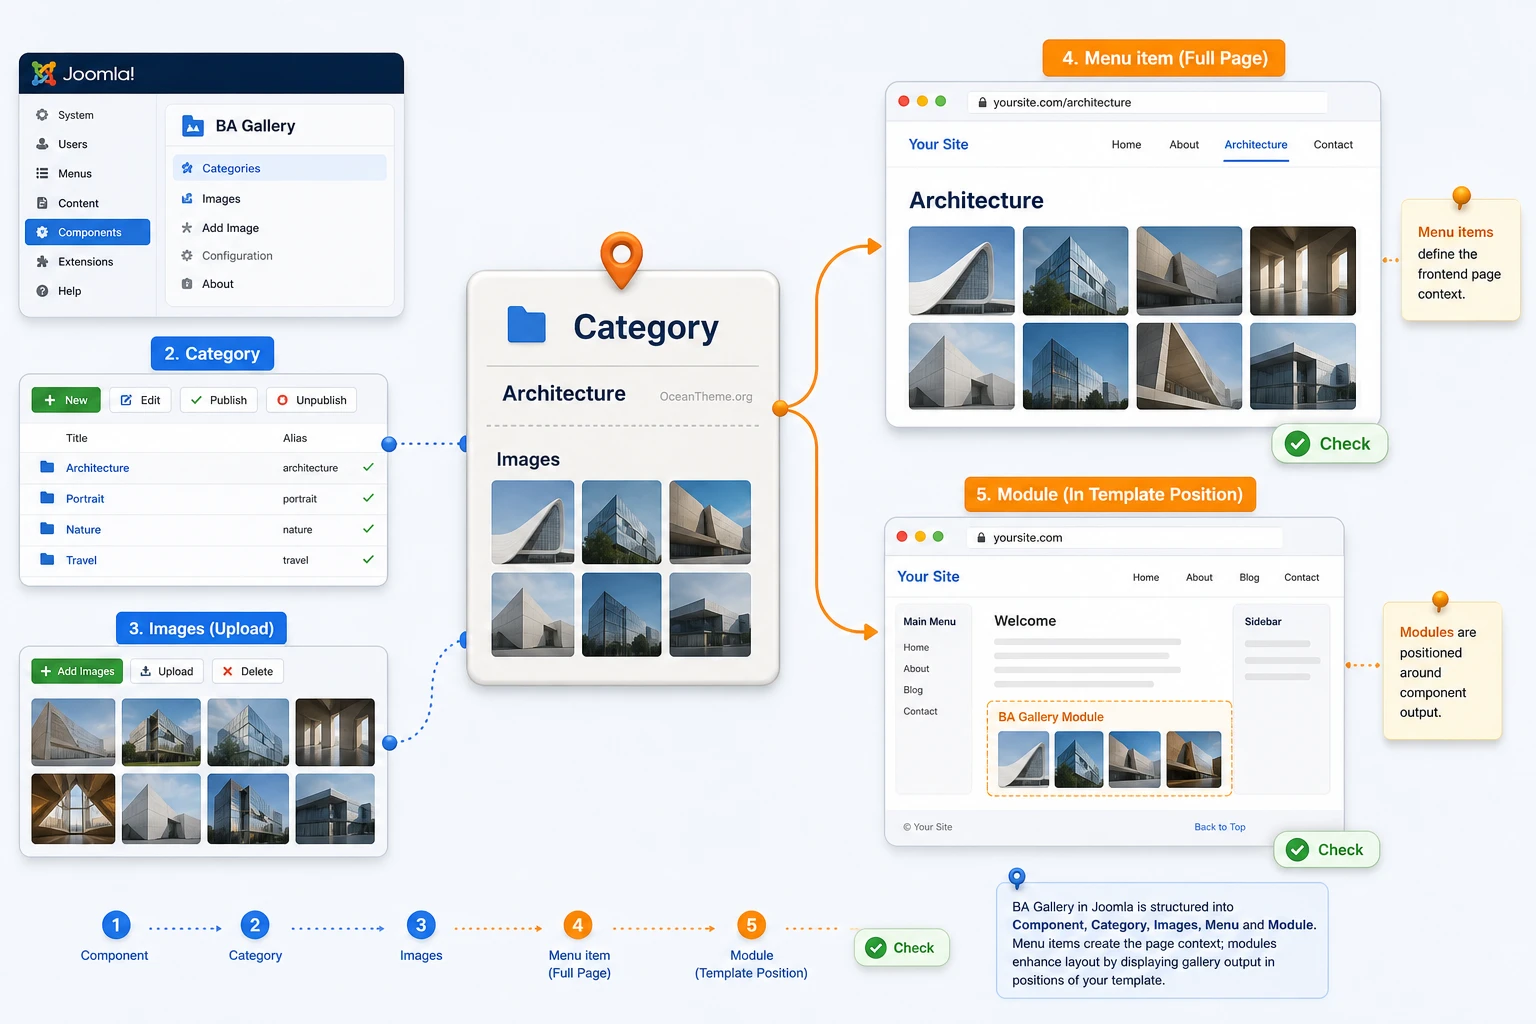Toggle published check for Nature row

click(x=368, y=529)
